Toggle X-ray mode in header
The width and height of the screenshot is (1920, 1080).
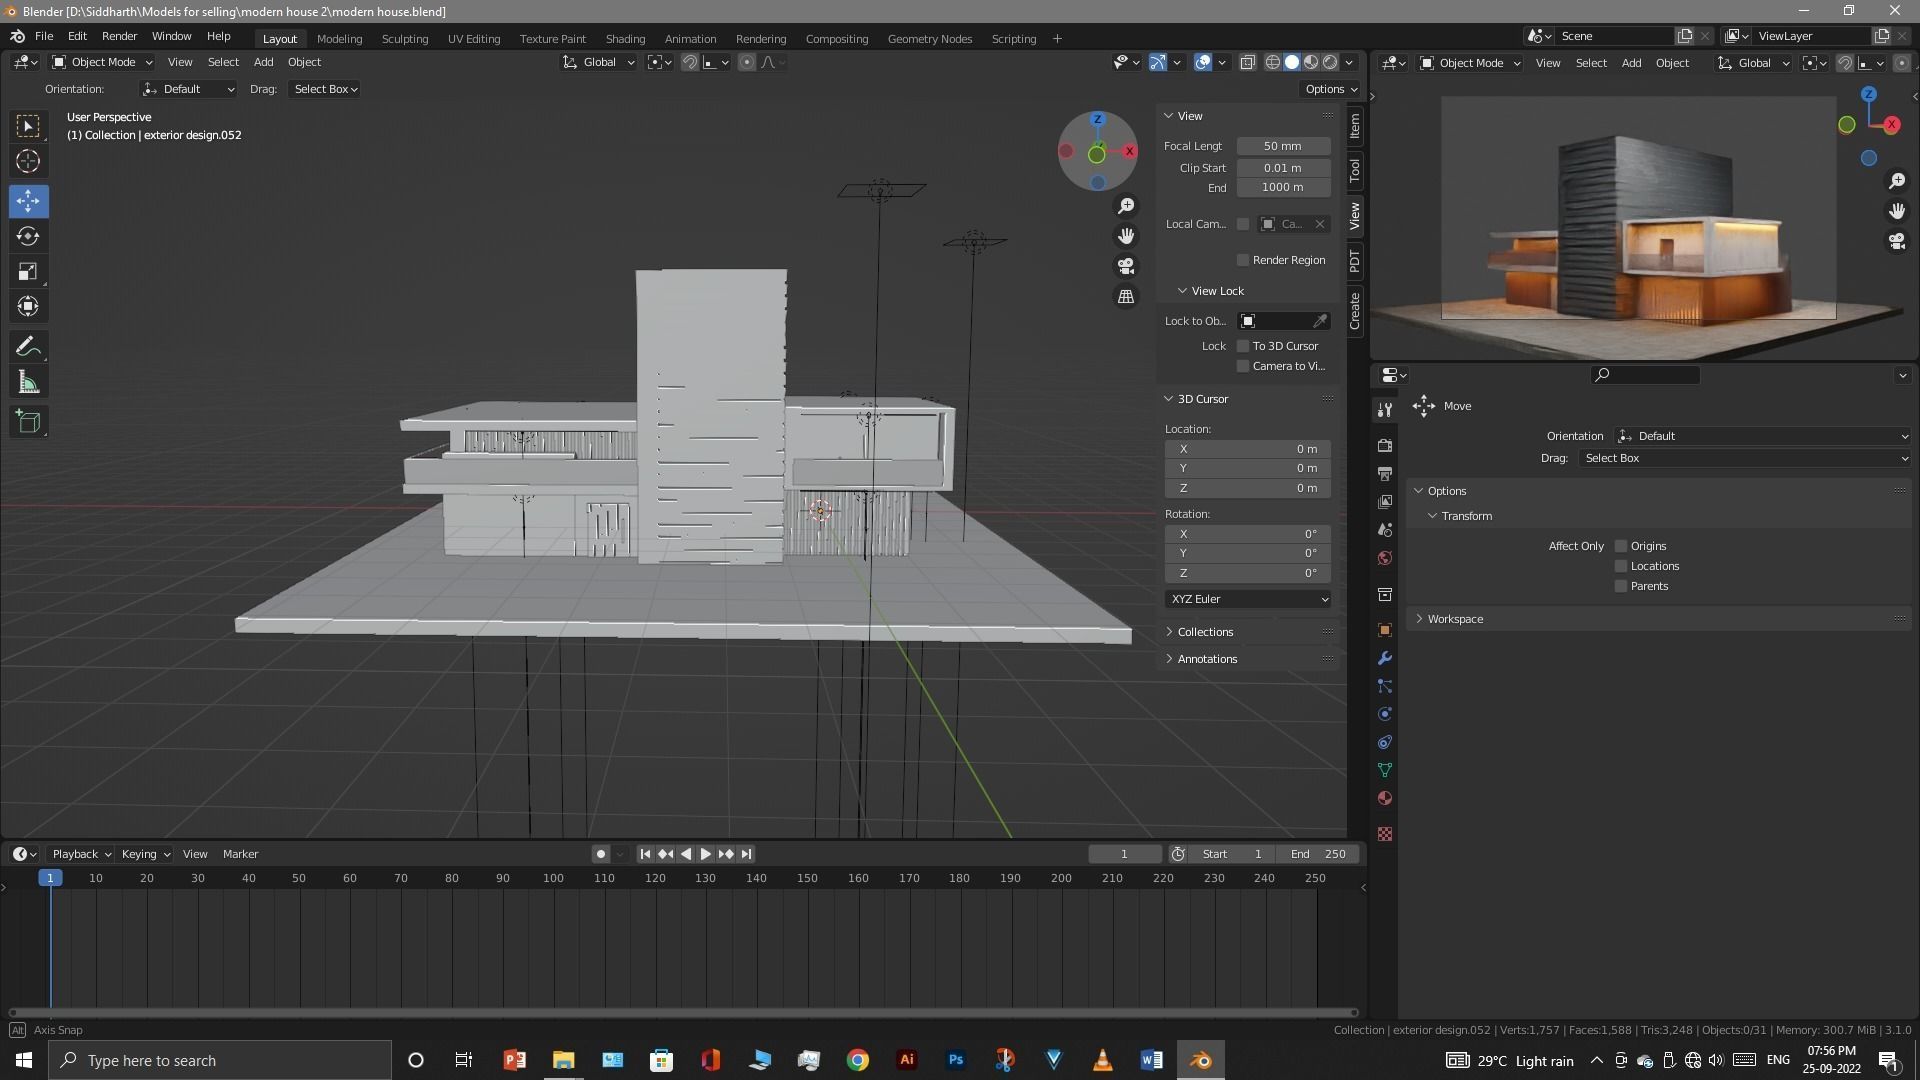pos(1248,62)
